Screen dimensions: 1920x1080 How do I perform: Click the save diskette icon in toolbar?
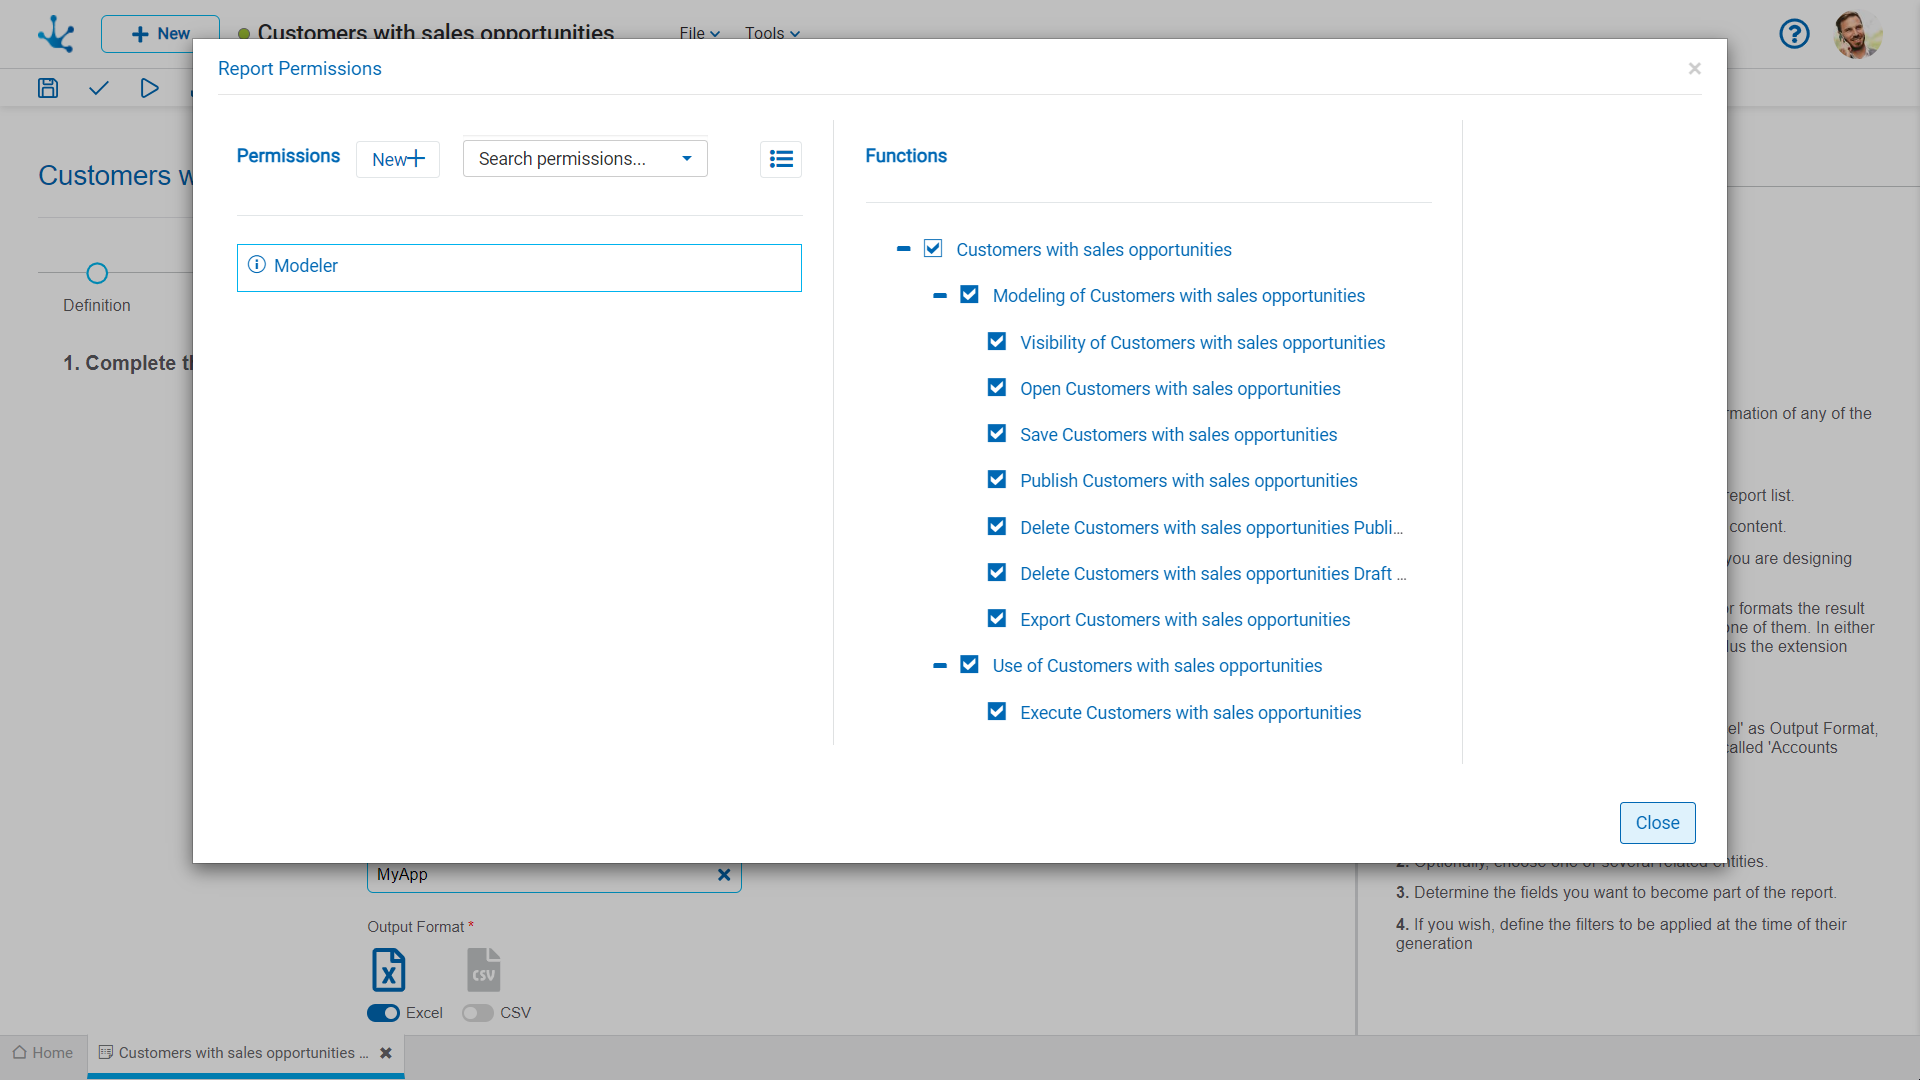(48, 88)
